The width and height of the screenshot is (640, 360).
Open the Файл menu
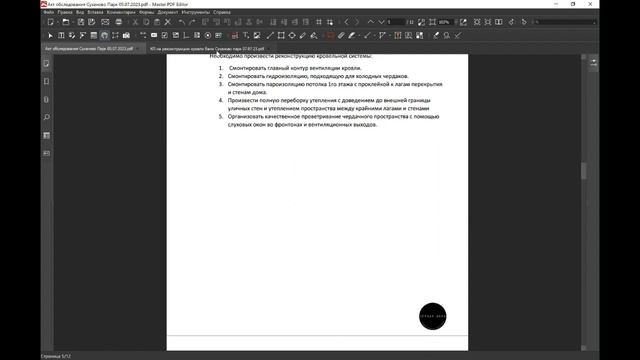point(49,12)
